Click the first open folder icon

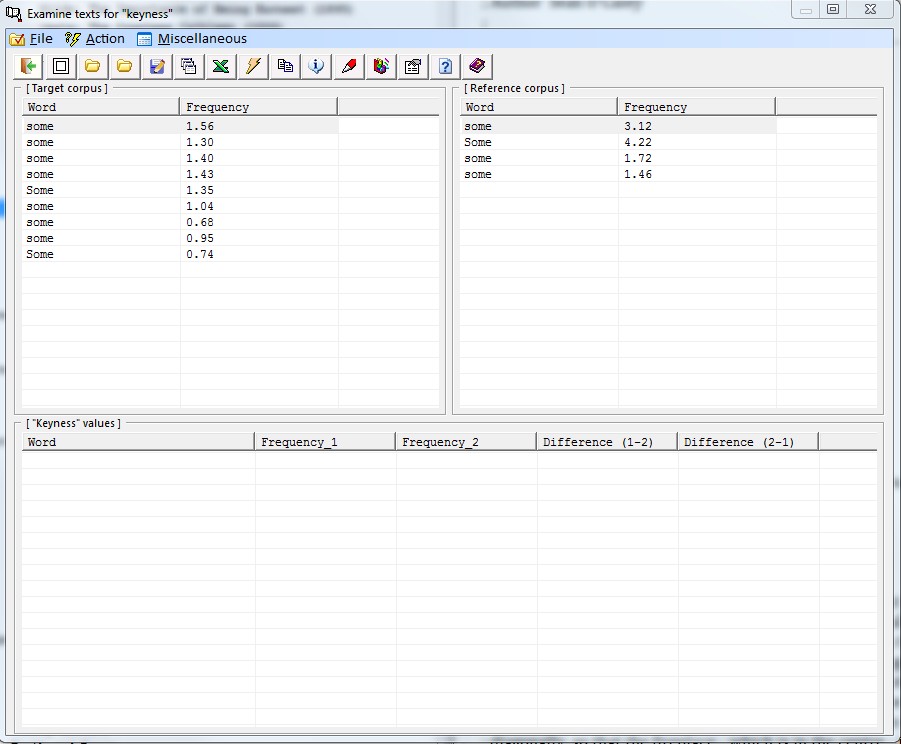(93, 66)
